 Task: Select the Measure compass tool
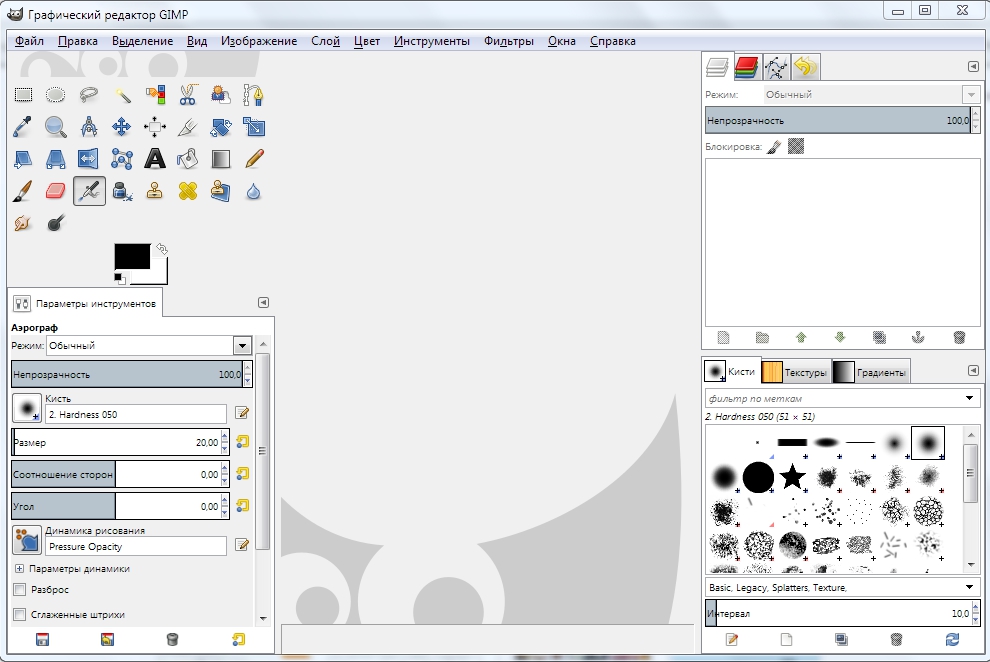coord(89,127)
